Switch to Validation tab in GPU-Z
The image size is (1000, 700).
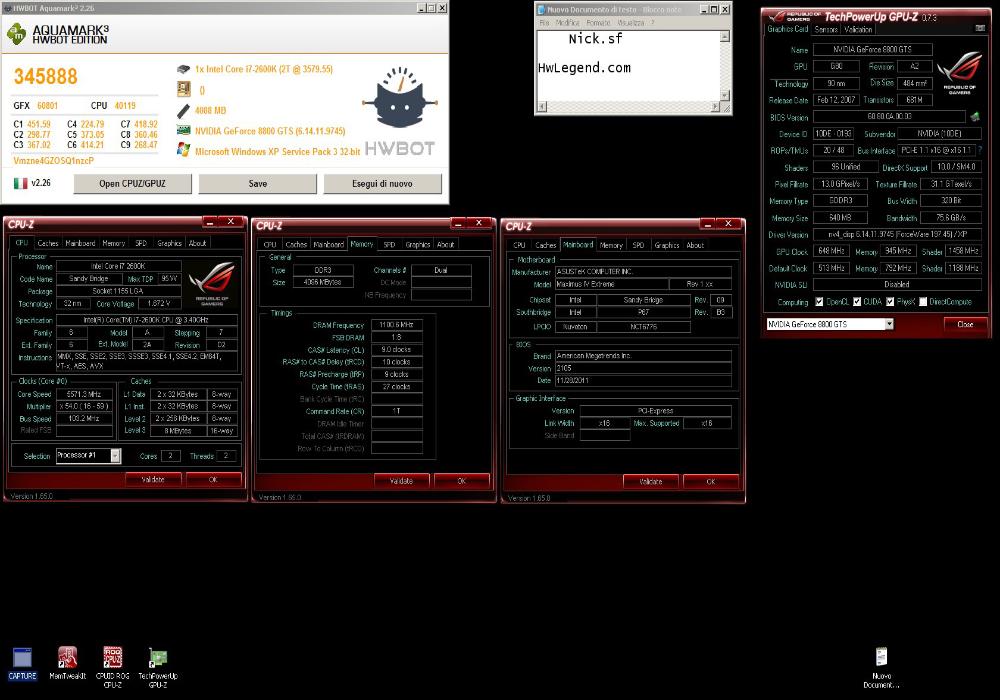click(858, 29)
